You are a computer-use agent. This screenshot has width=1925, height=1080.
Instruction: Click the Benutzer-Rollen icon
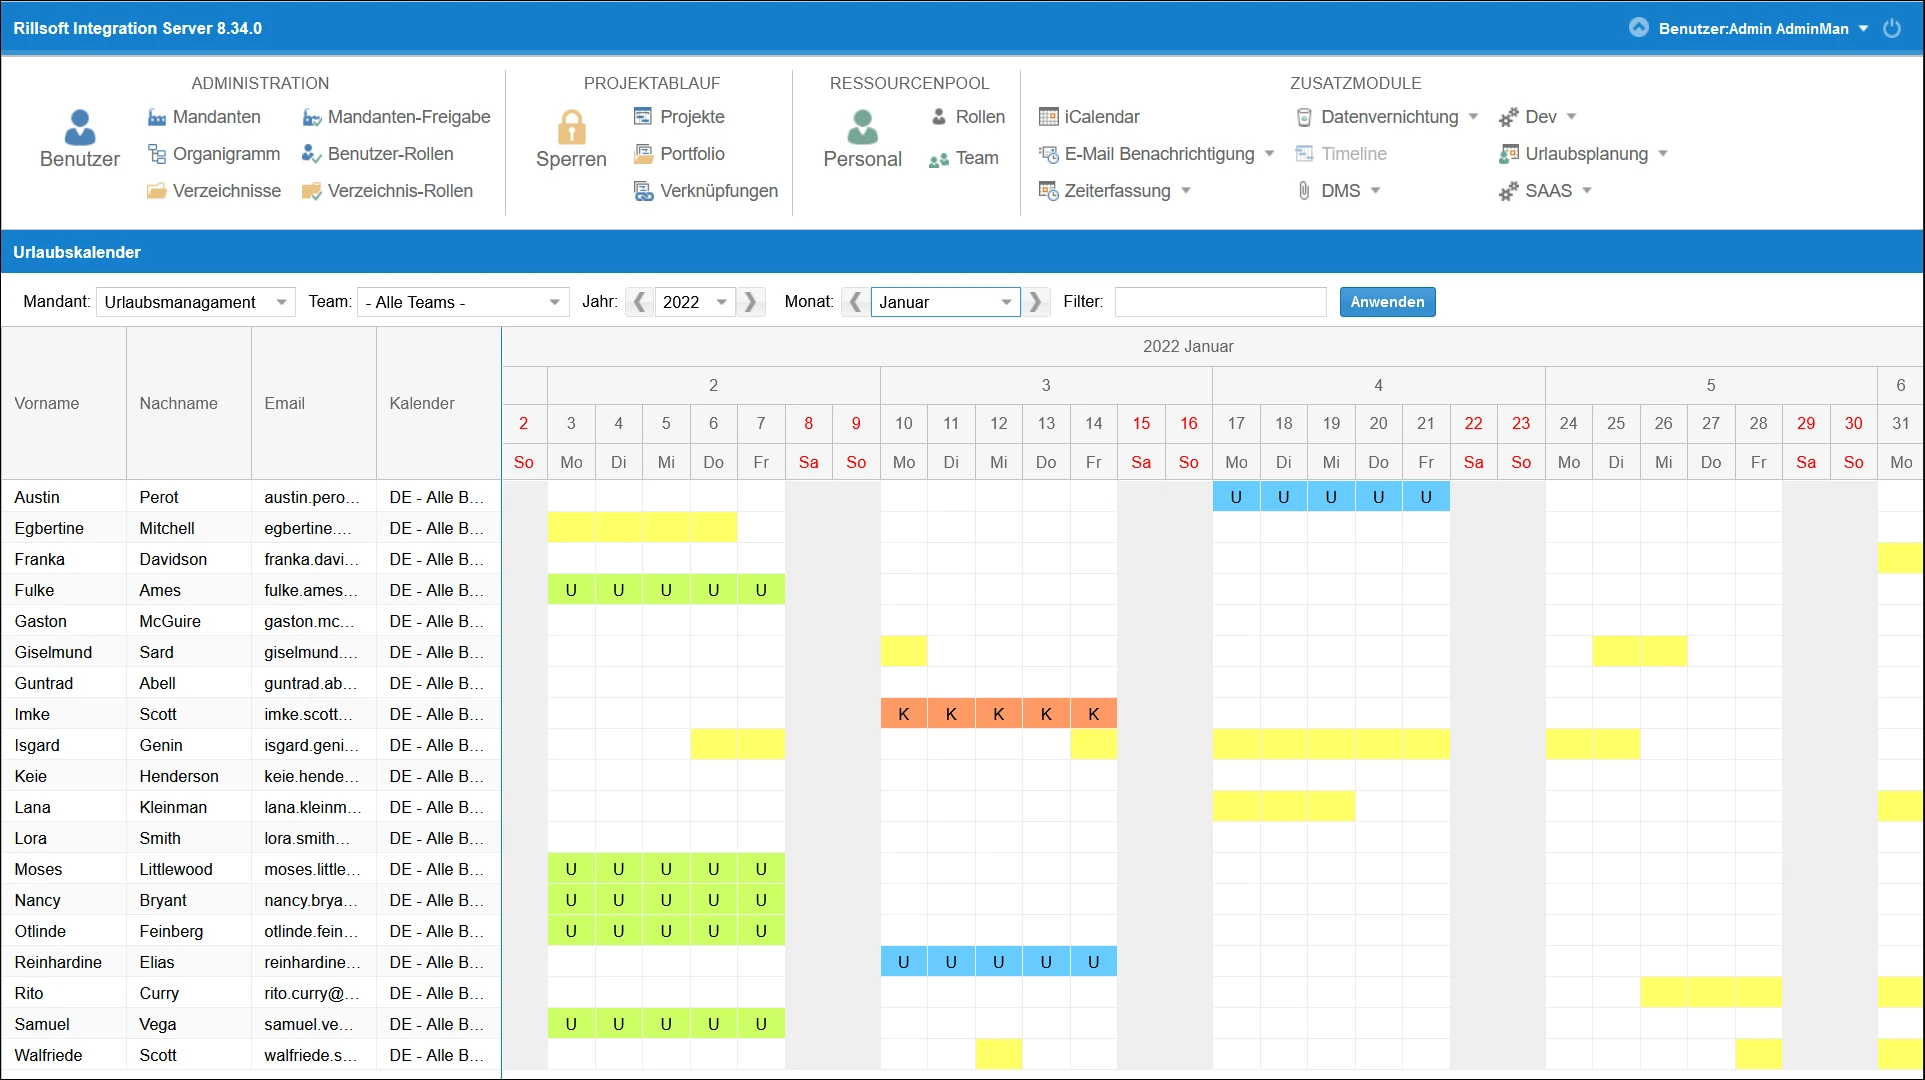[x=312, y=154]
